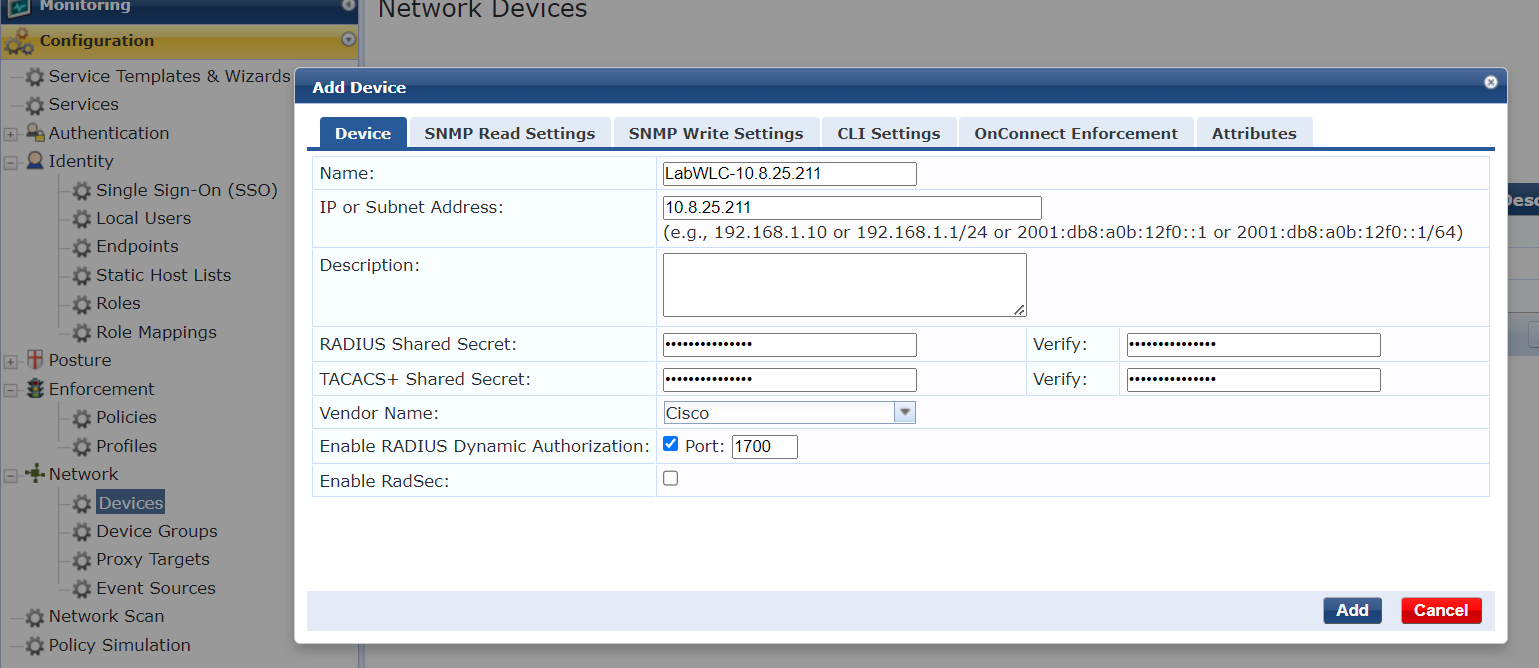The image size is (1539, 668).
Task: Expand the Monitoring section chevron
Action: pos(348,6)
